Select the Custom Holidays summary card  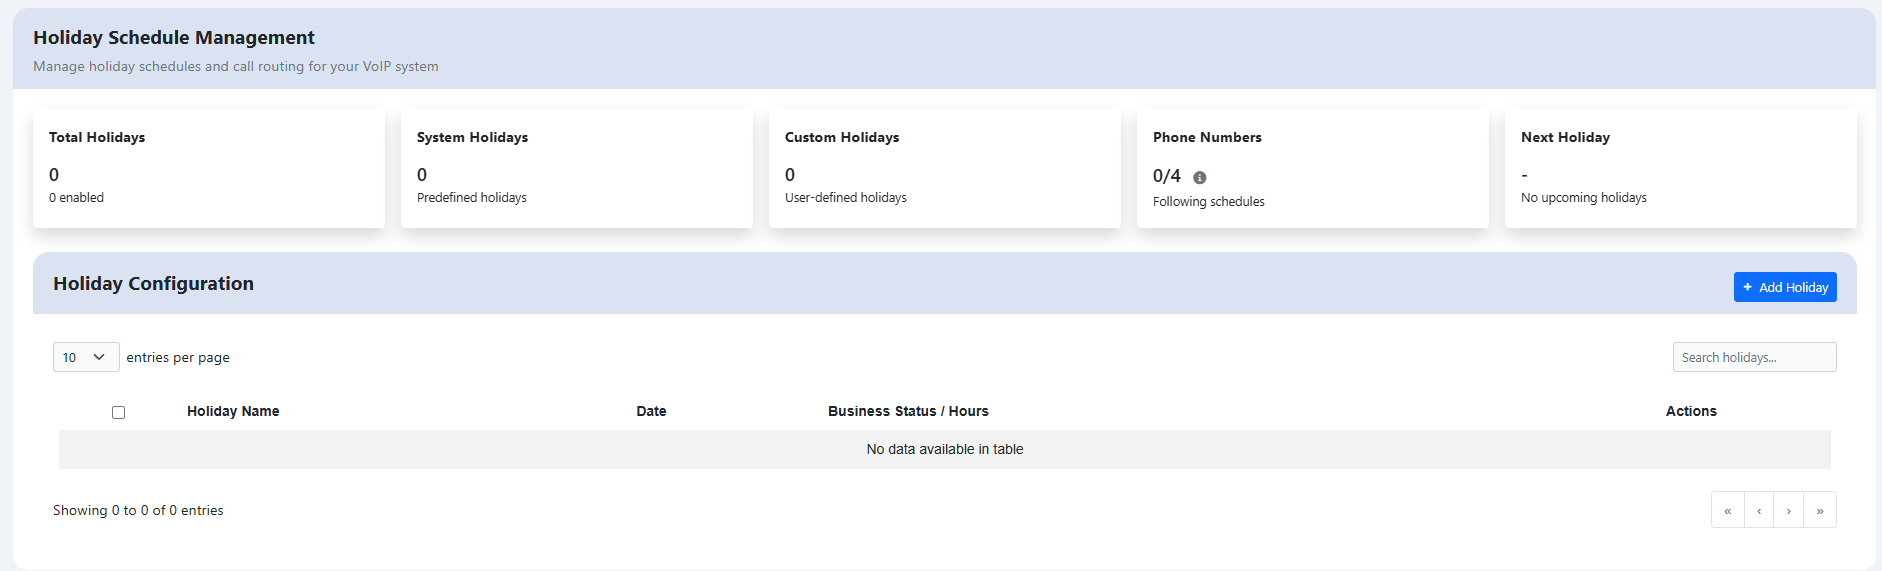(945, 168)
